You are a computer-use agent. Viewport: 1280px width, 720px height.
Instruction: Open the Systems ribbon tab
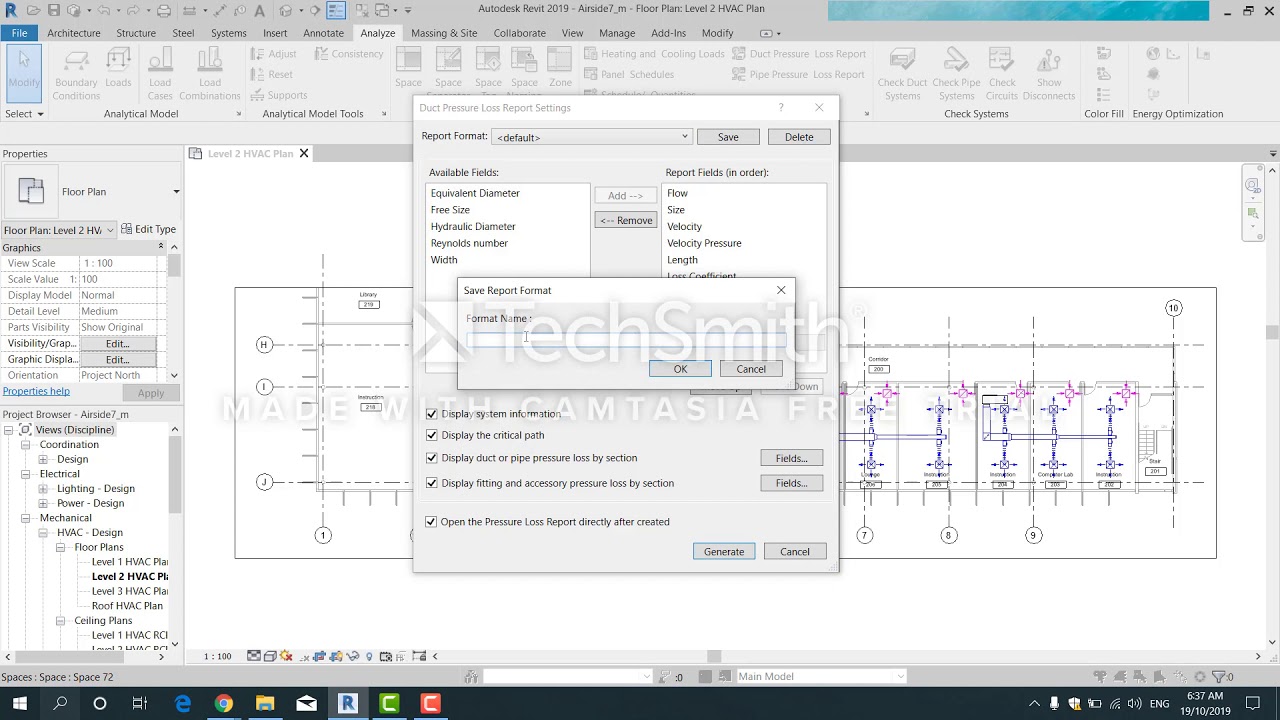[228, 33]
